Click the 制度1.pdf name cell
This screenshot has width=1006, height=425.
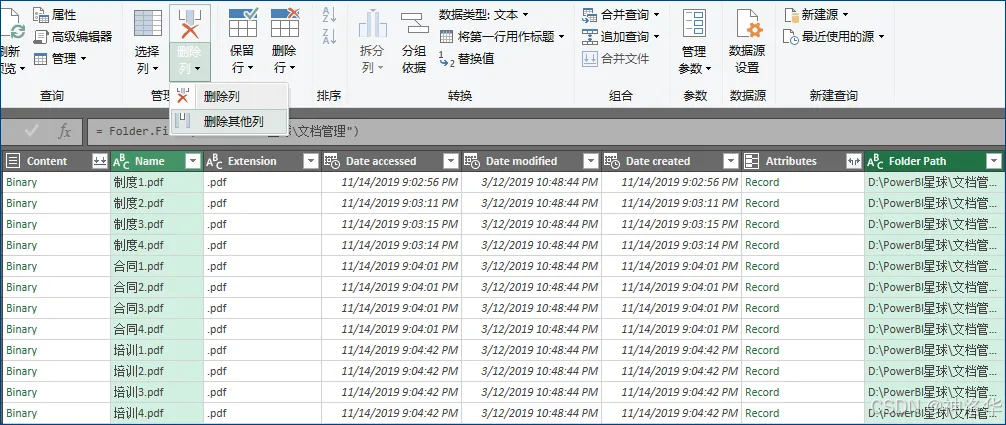pyautogui.click(x=157, y=182)
